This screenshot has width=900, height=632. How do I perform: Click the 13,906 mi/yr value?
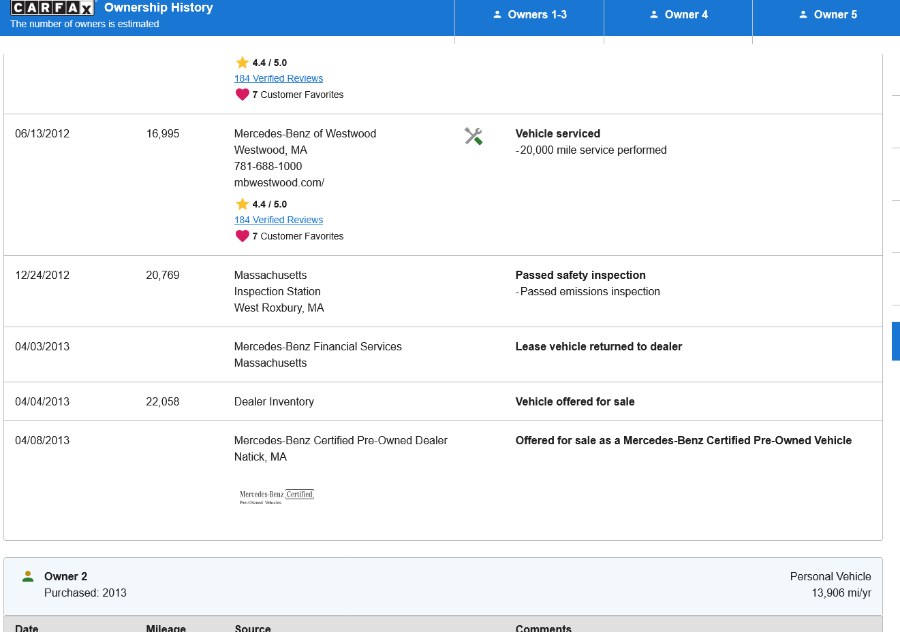(841, 592)
